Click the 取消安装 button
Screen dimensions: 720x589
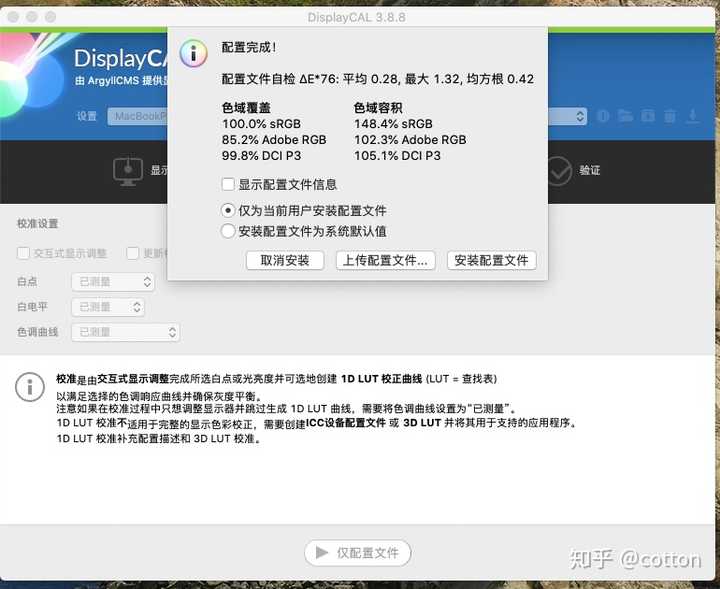[x=285, y=260]
